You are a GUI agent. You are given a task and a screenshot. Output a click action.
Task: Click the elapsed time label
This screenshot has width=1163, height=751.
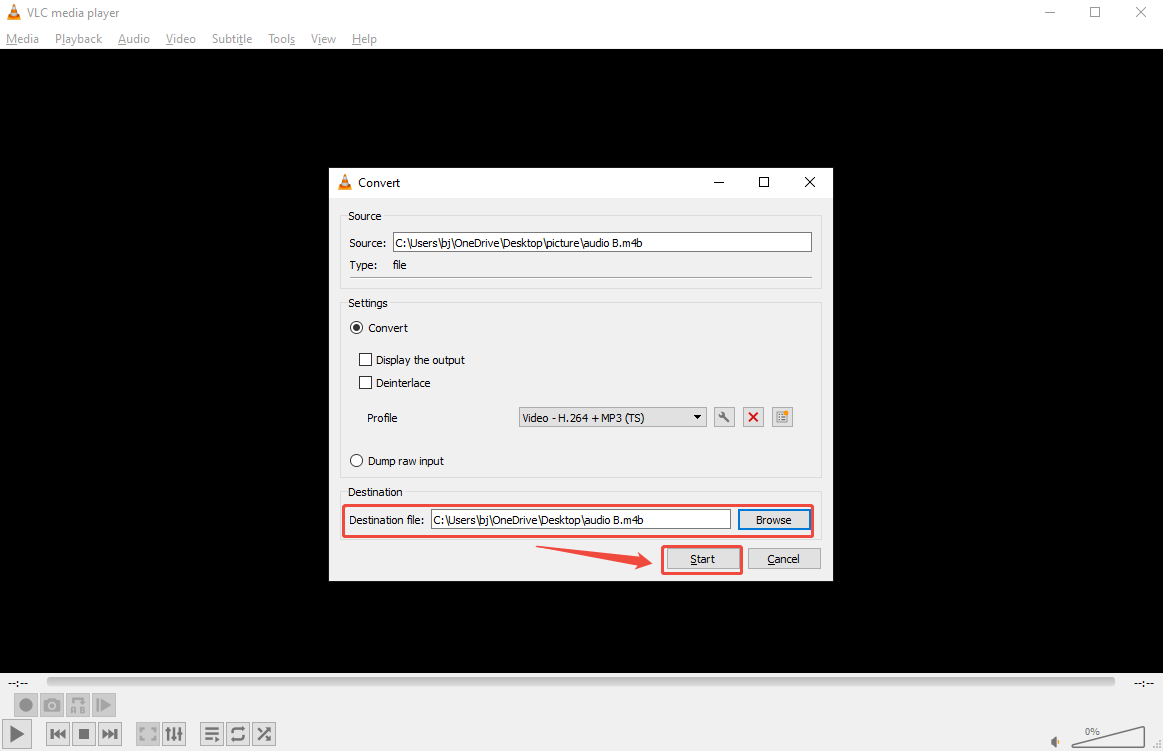coord(19,683)
